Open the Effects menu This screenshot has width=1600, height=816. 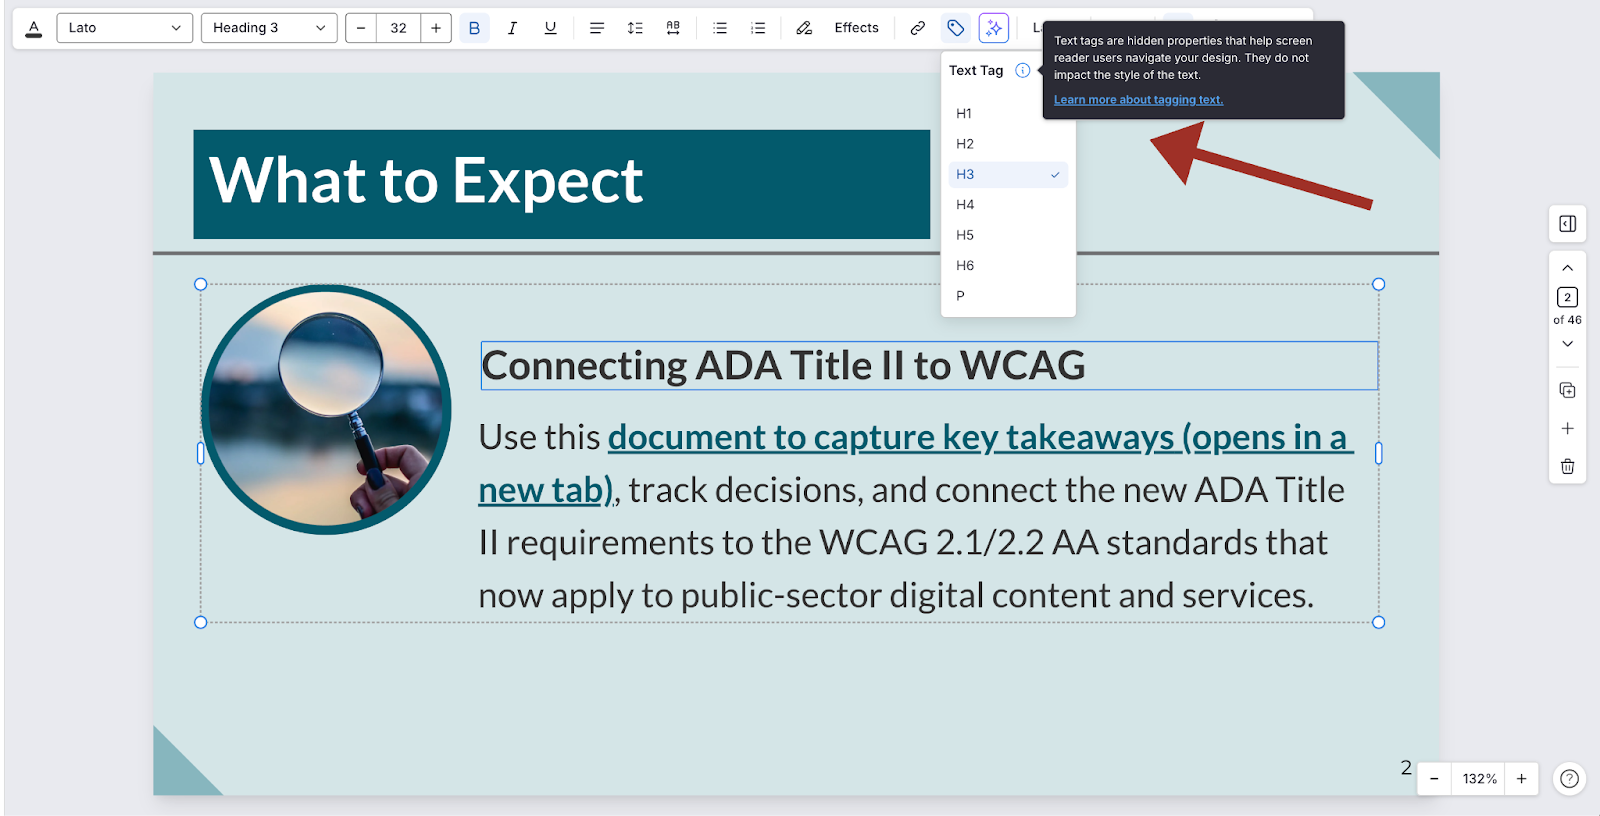[x=856, y=28]
